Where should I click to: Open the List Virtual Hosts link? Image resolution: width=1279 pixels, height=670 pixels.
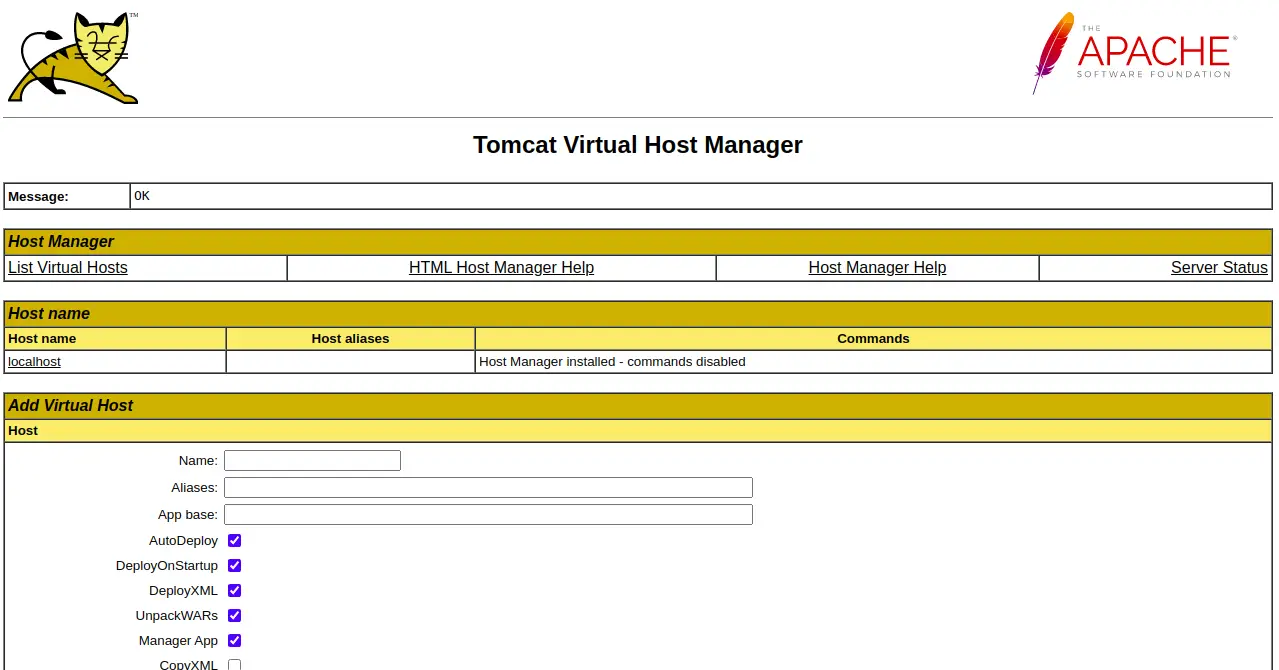68,268
